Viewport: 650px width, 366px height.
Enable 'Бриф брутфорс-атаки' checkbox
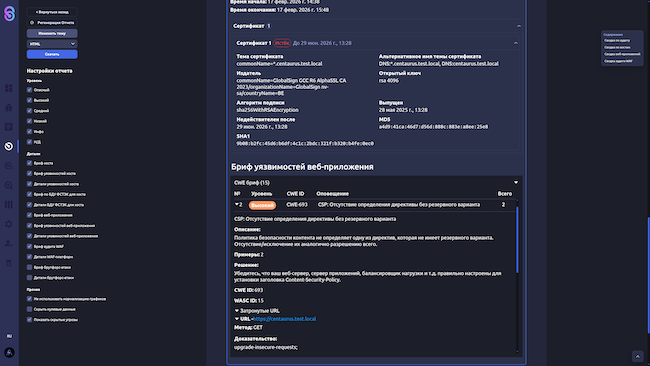[x=29, y=267]
